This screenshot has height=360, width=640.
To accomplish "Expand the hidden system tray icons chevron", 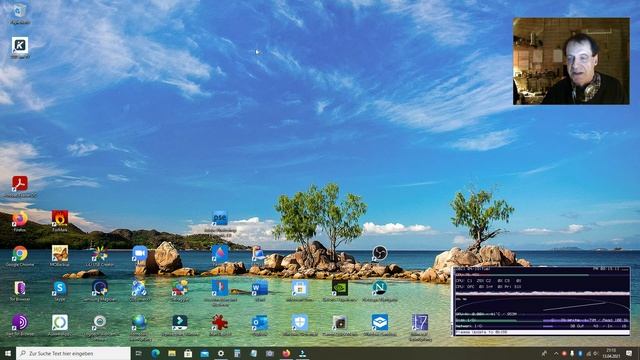I will (556, 353).
